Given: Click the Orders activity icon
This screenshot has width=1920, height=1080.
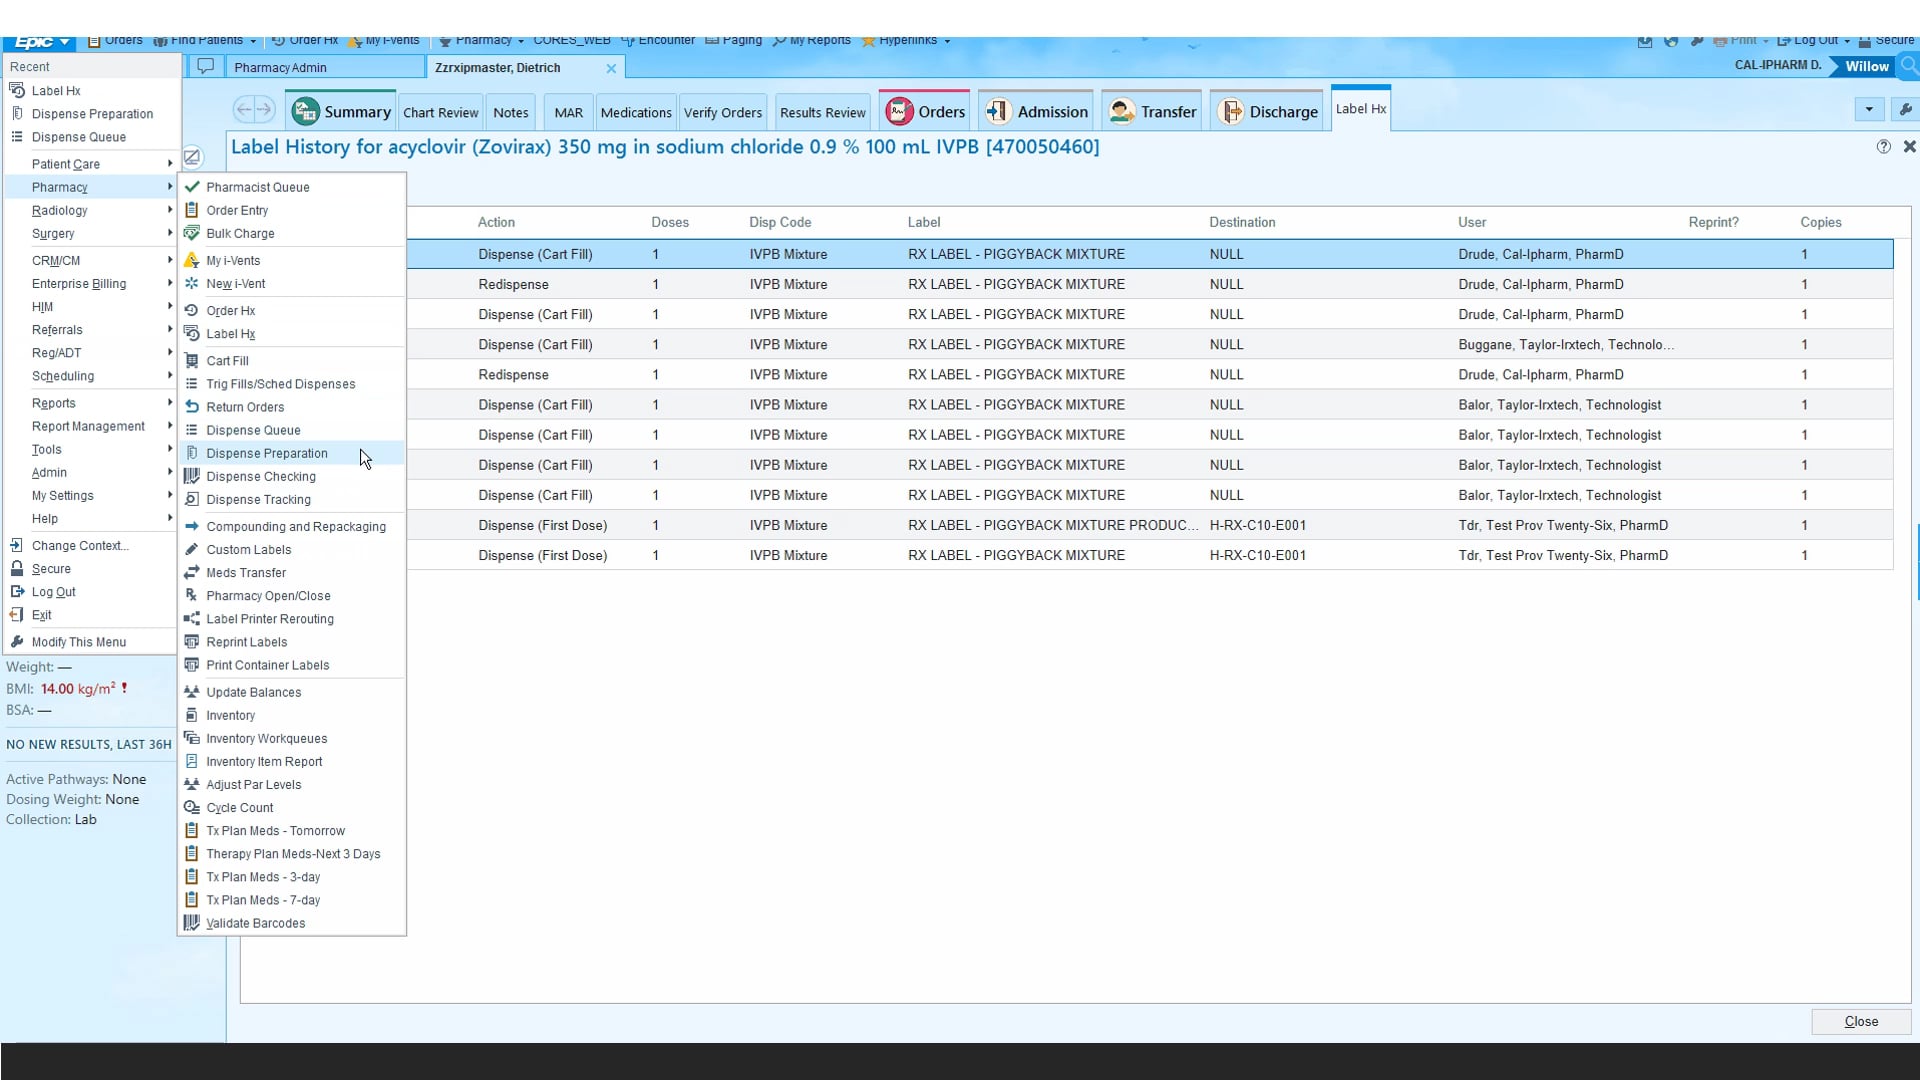Looking at the screenshot, I should [x=899, y=111].
